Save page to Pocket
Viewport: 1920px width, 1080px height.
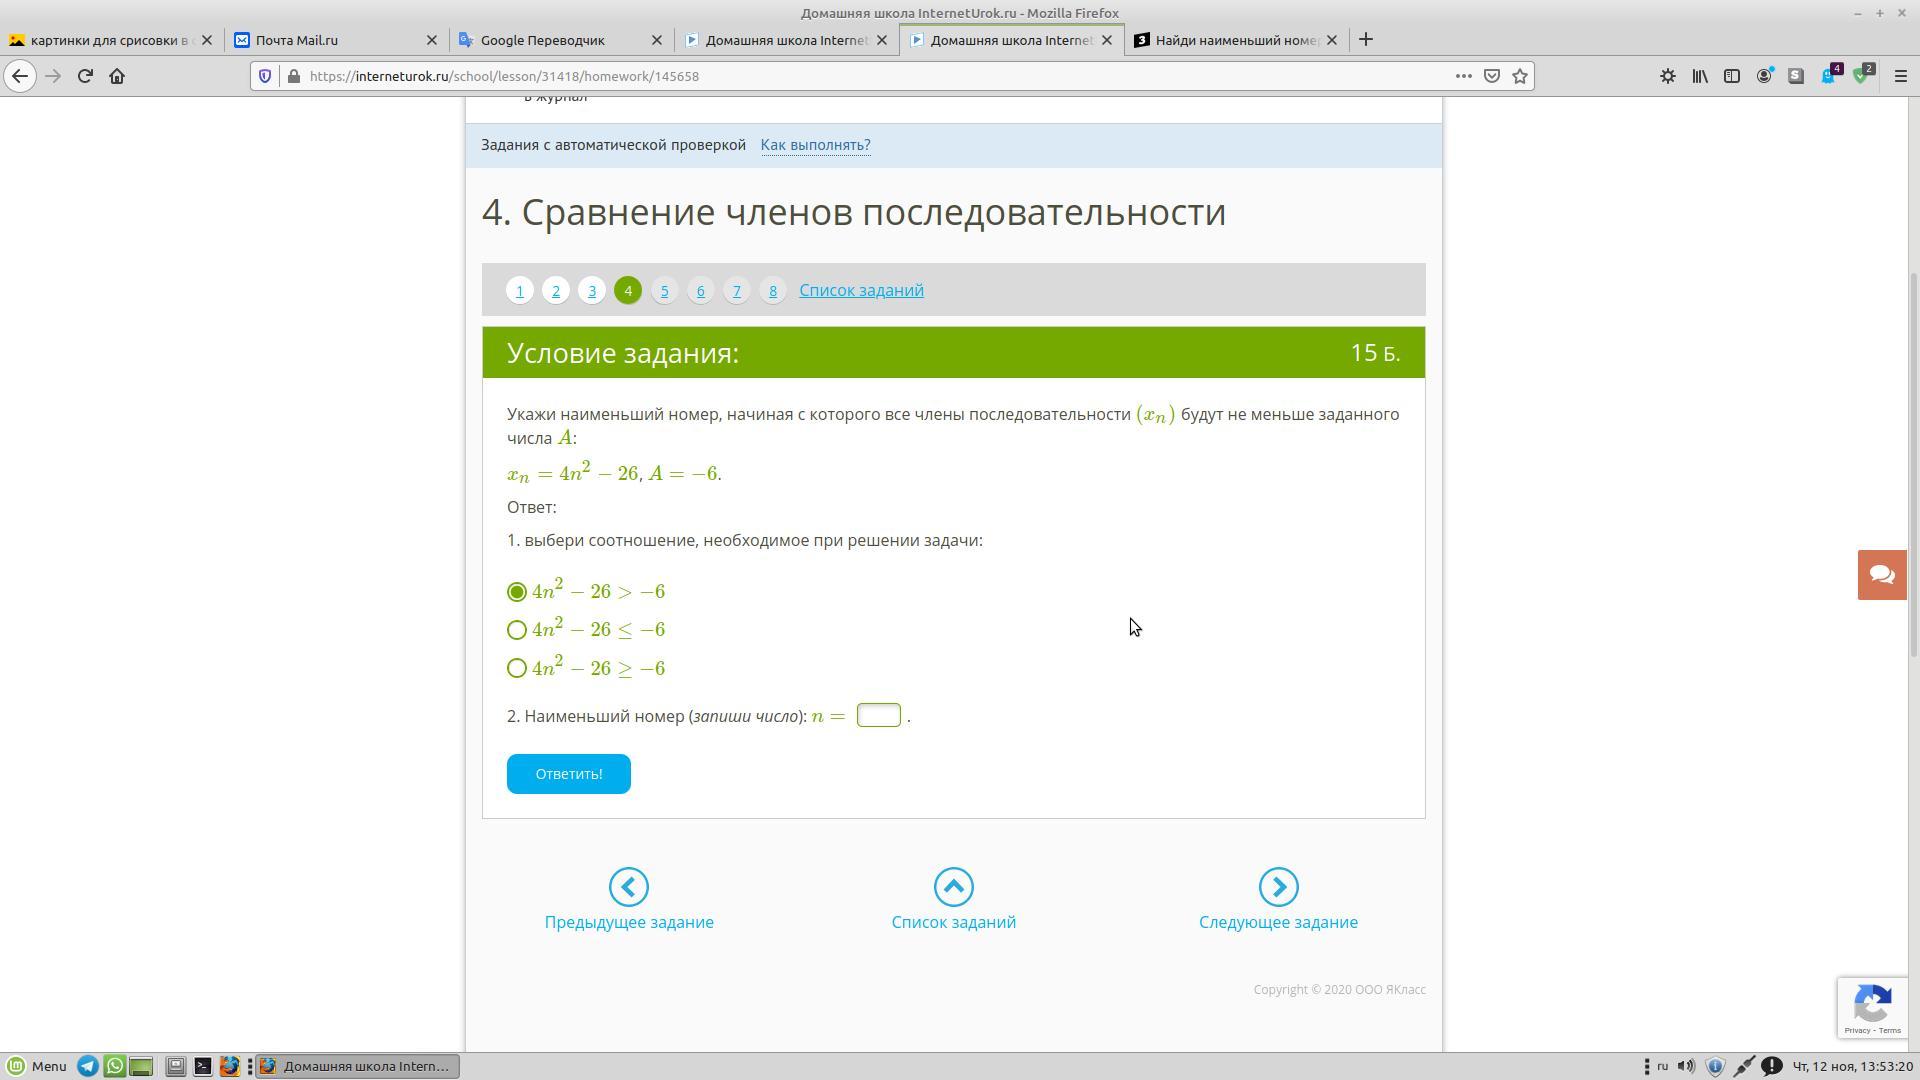click(1492, 76)
